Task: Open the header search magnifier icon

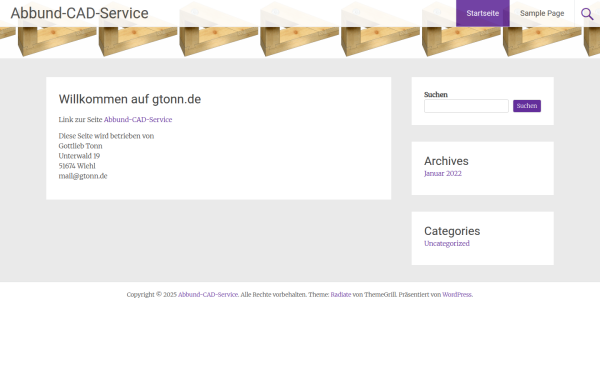Action: coord(587,14)
